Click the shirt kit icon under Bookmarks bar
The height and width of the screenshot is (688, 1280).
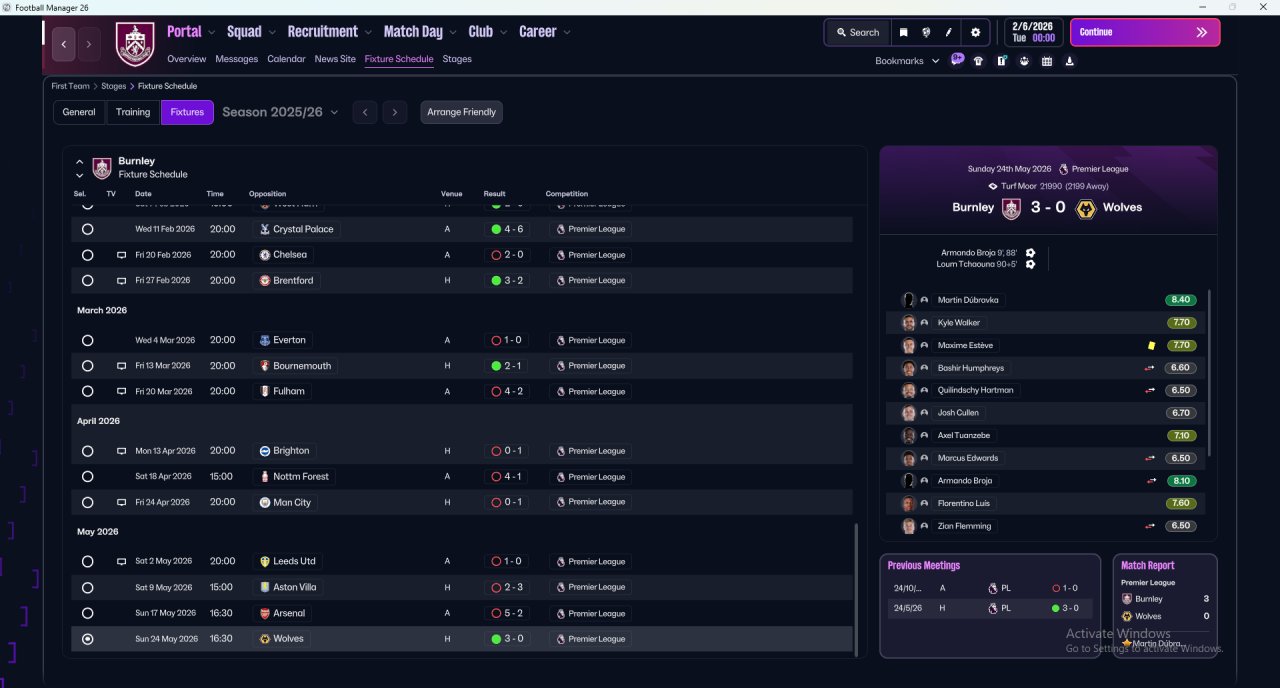click(x=978, y=61)
